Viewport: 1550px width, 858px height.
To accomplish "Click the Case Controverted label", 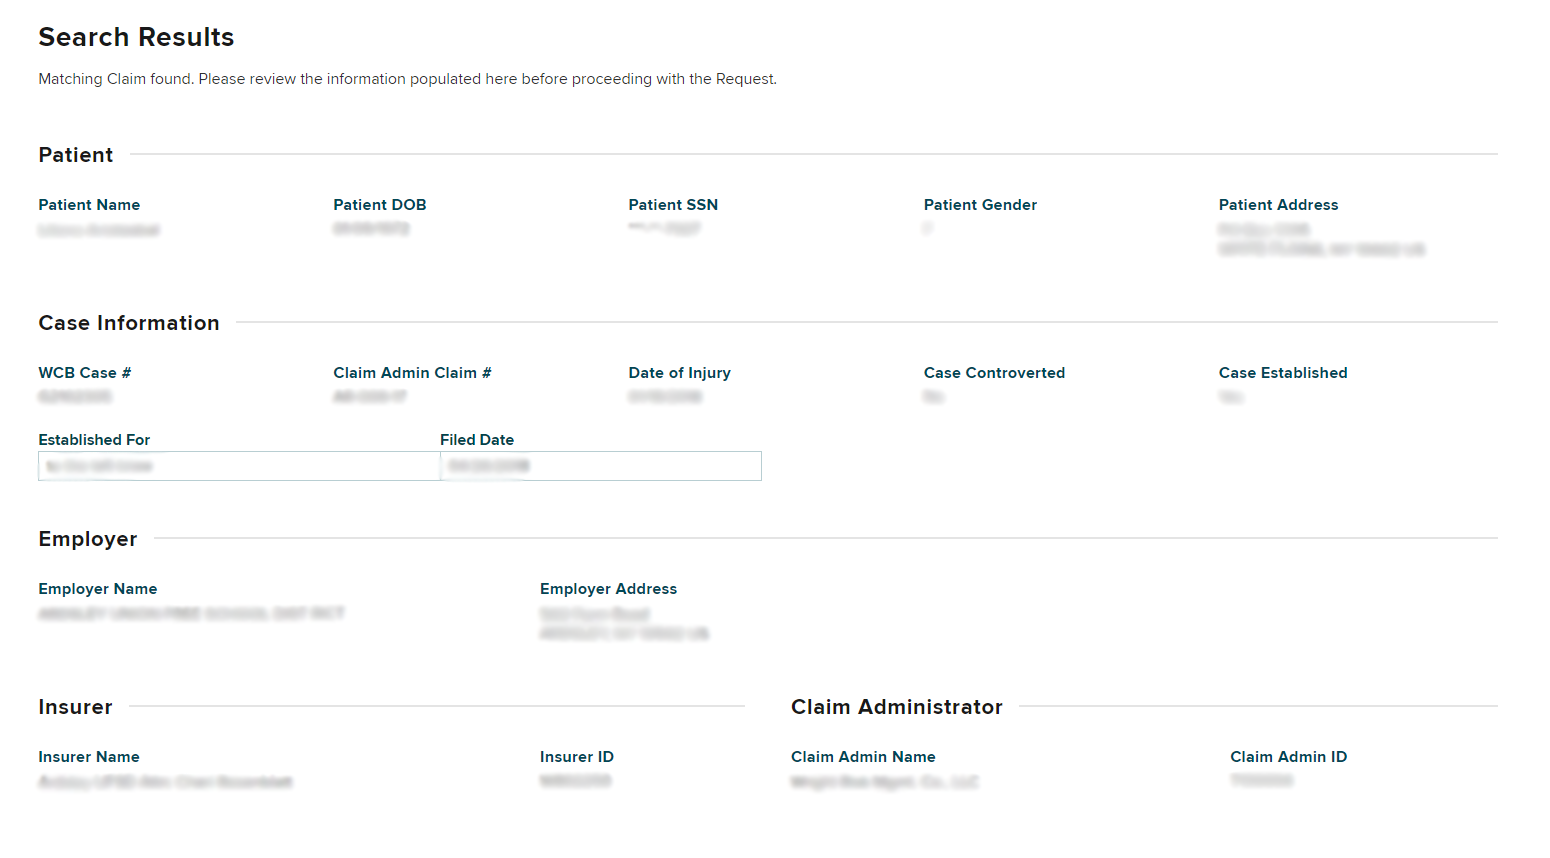I will pos(994,373).
